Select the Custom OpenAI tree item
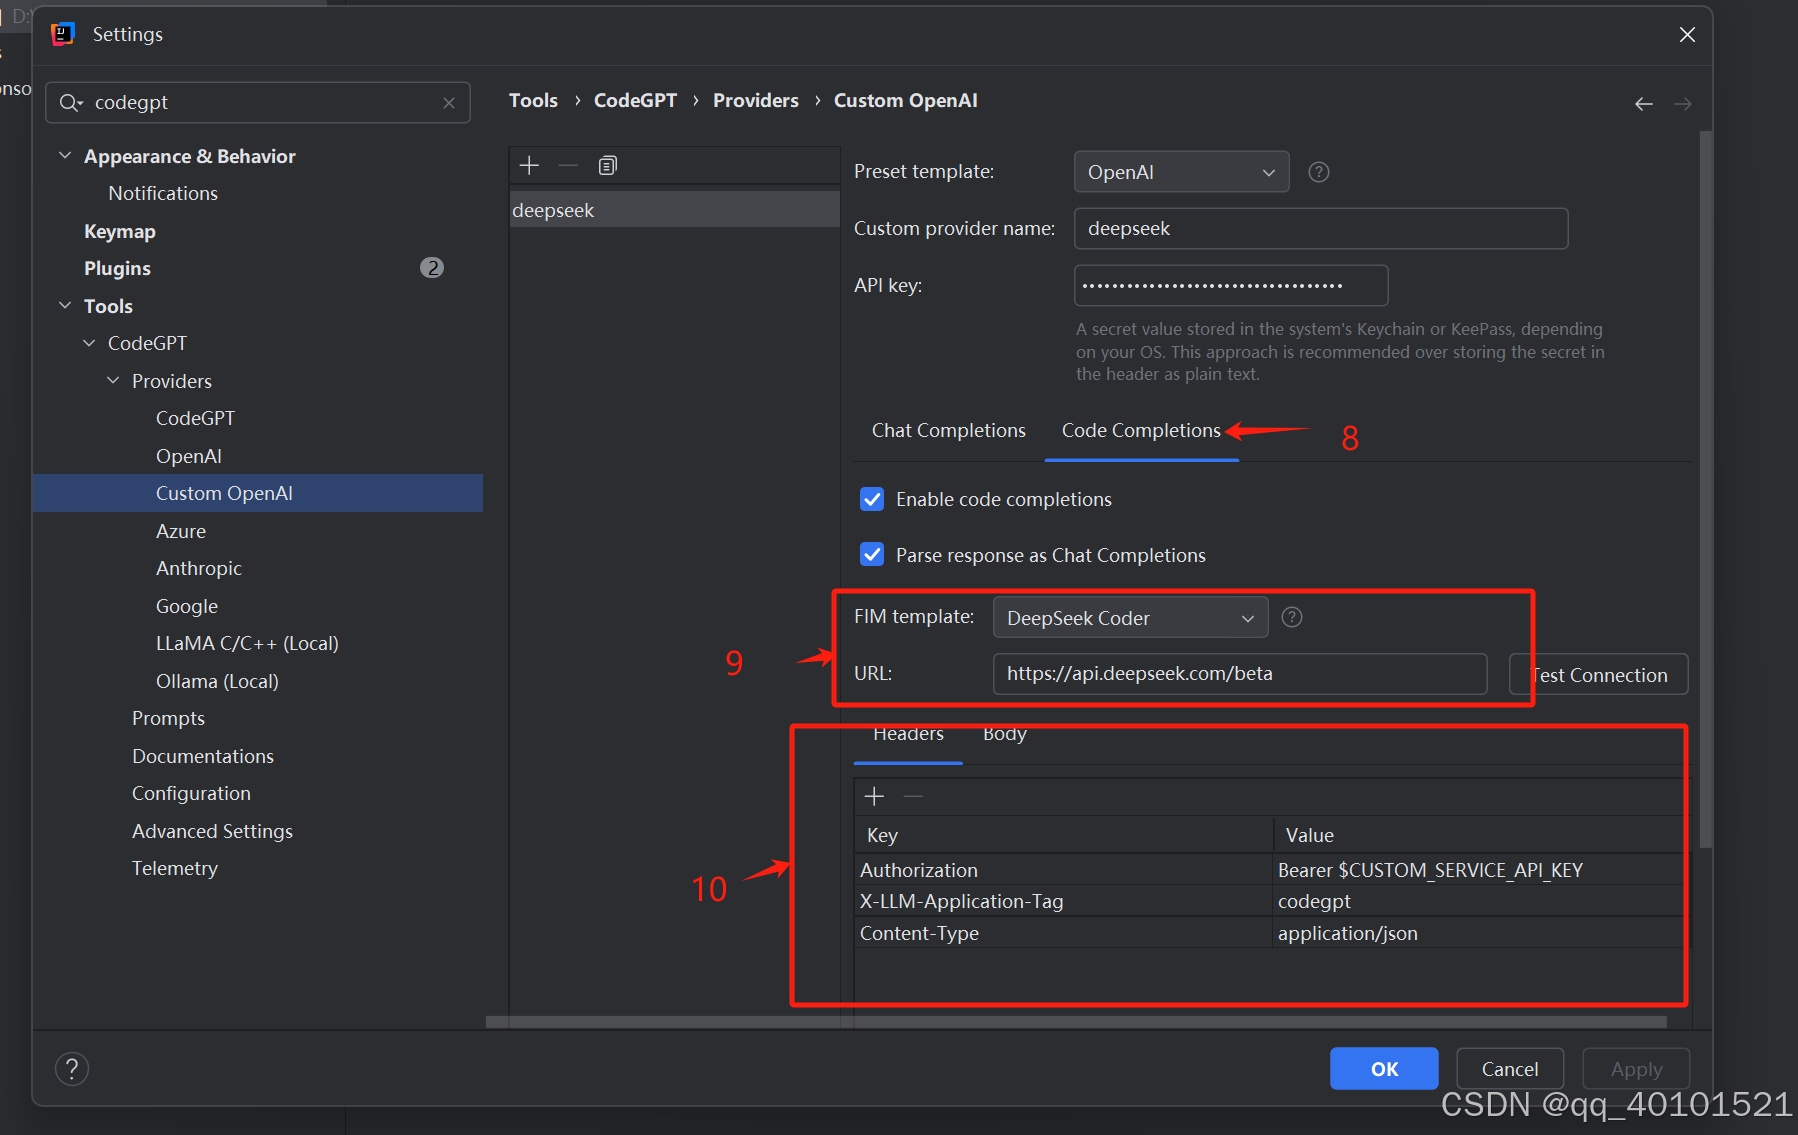 point(258,493)
